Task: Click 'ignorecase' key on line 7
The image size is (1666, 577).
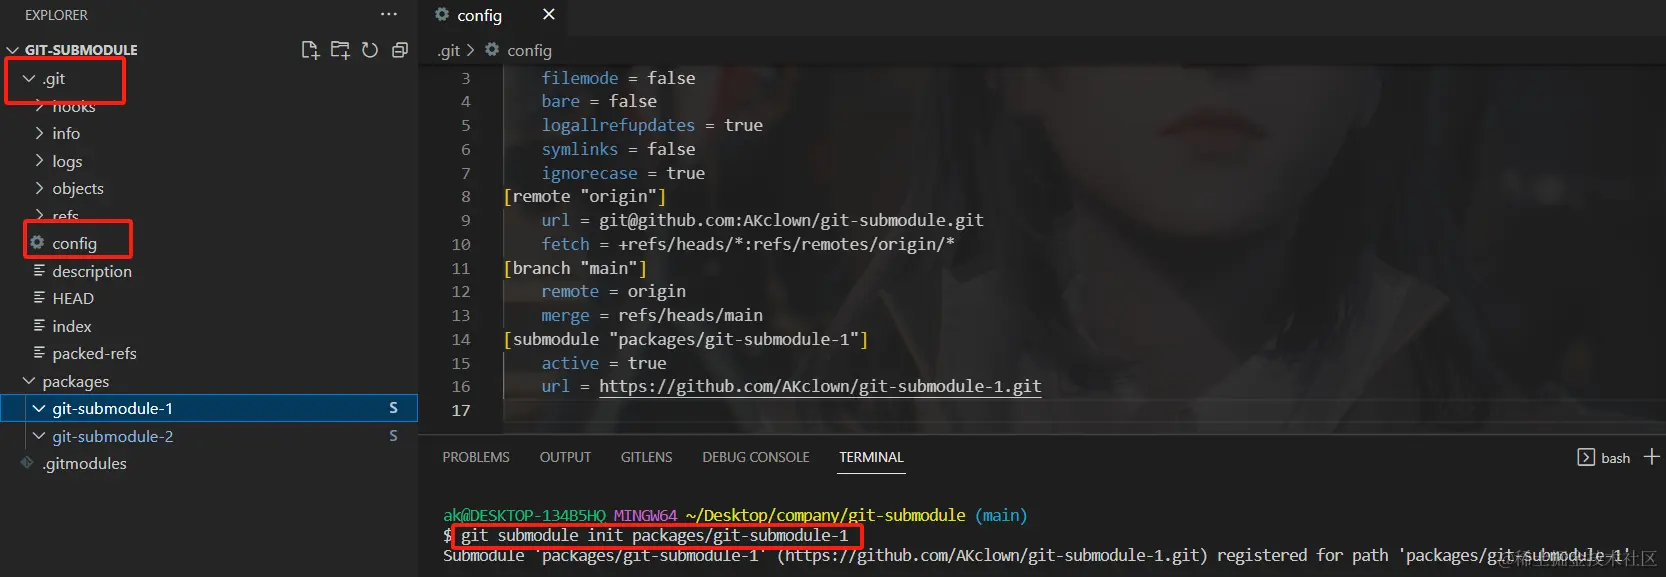Action: coord(589,173)
